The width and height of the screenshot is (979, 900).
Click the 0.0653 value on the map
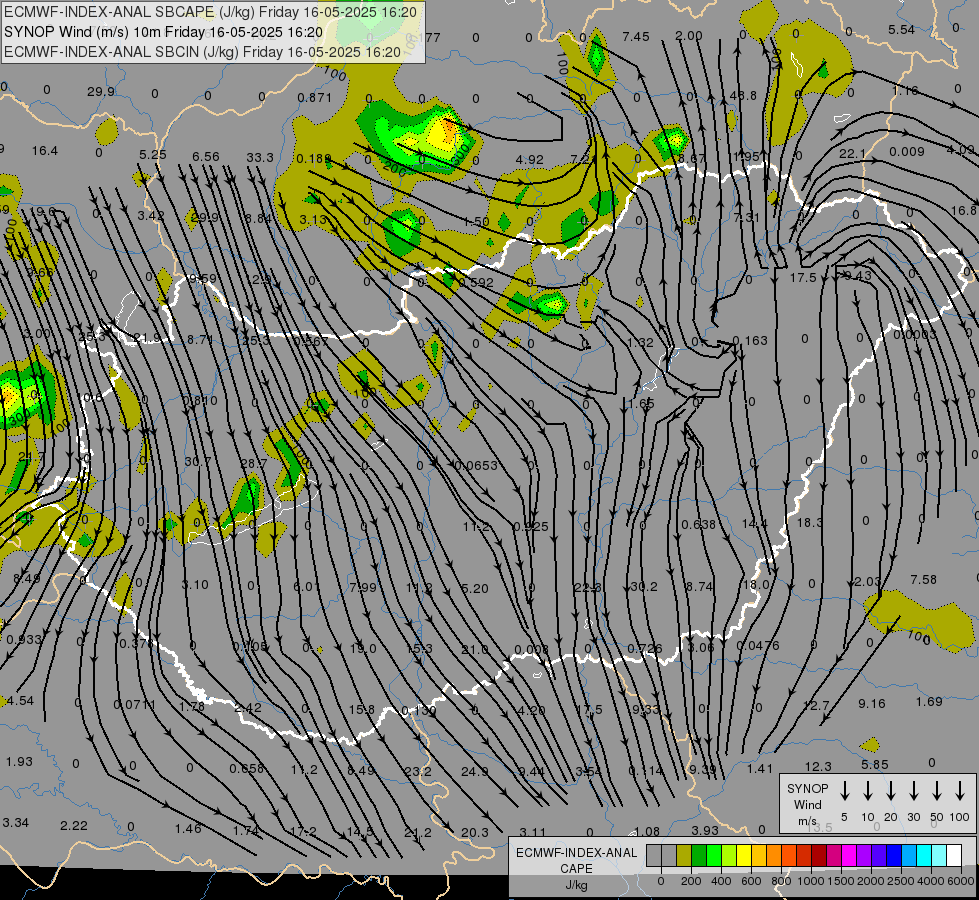pos(476,465)
